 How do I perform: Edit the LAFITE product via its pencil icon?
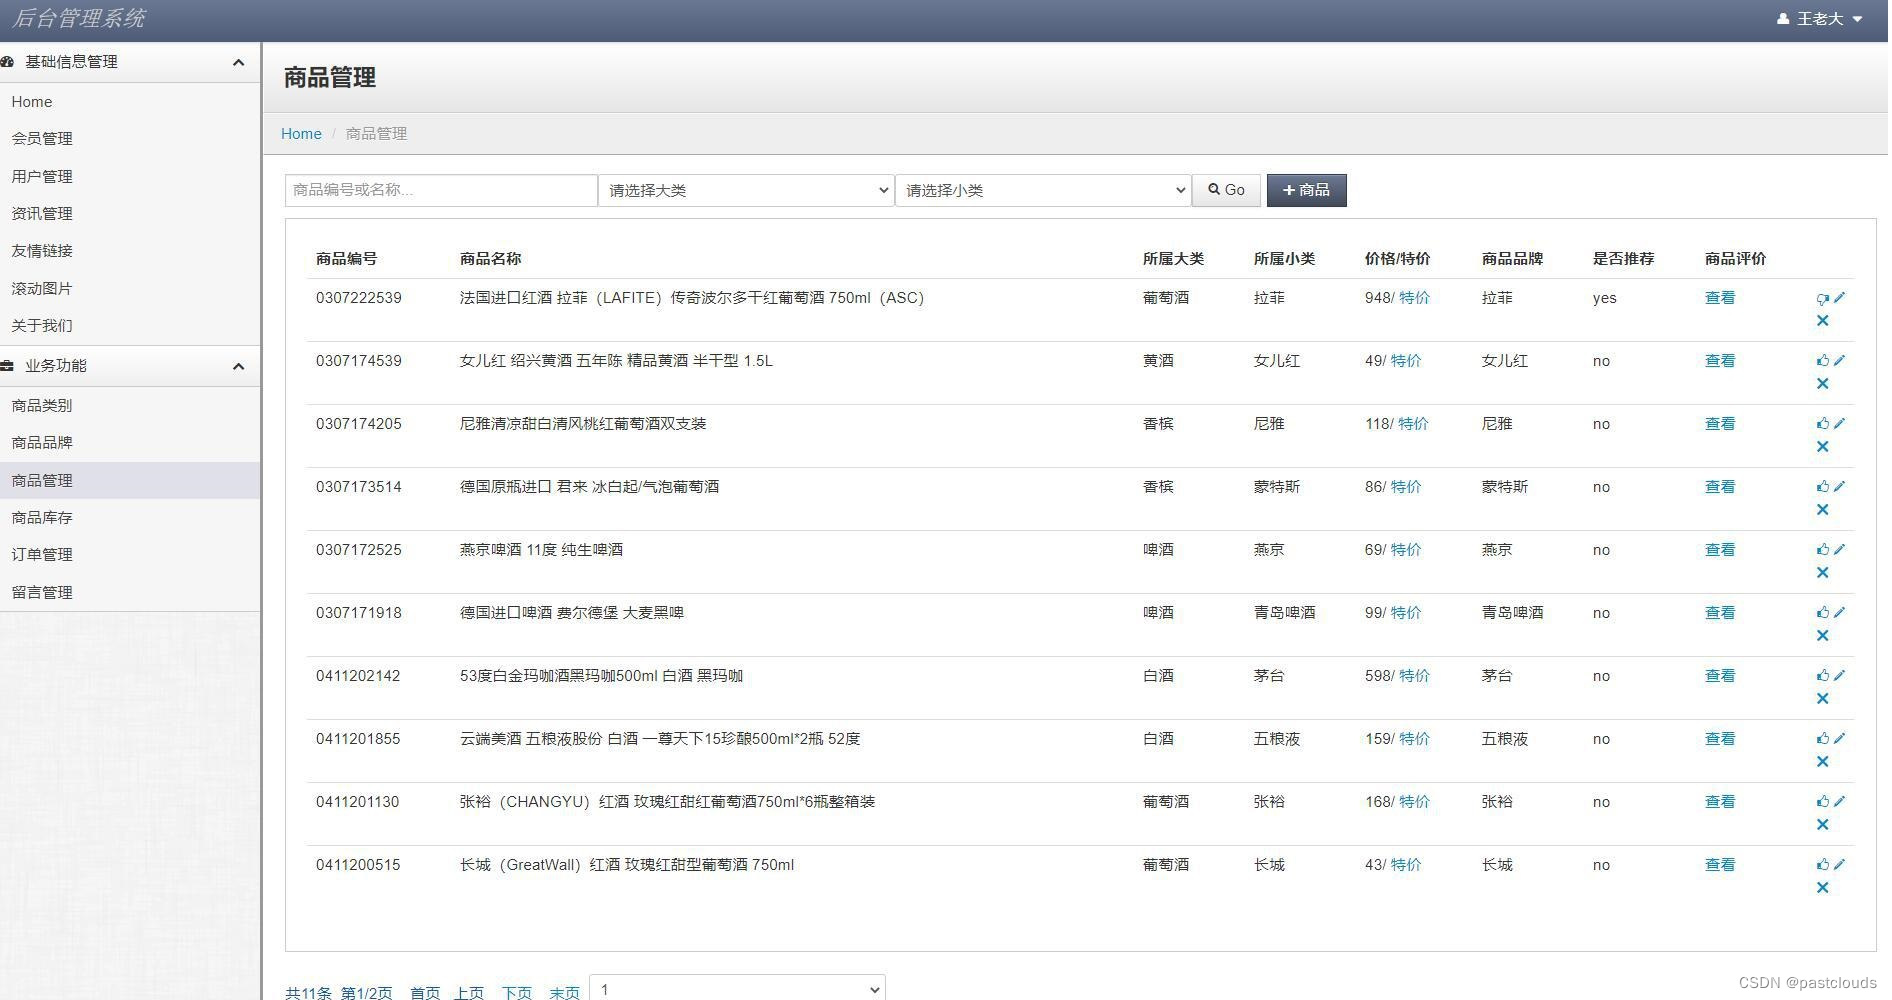point(1840,297)
